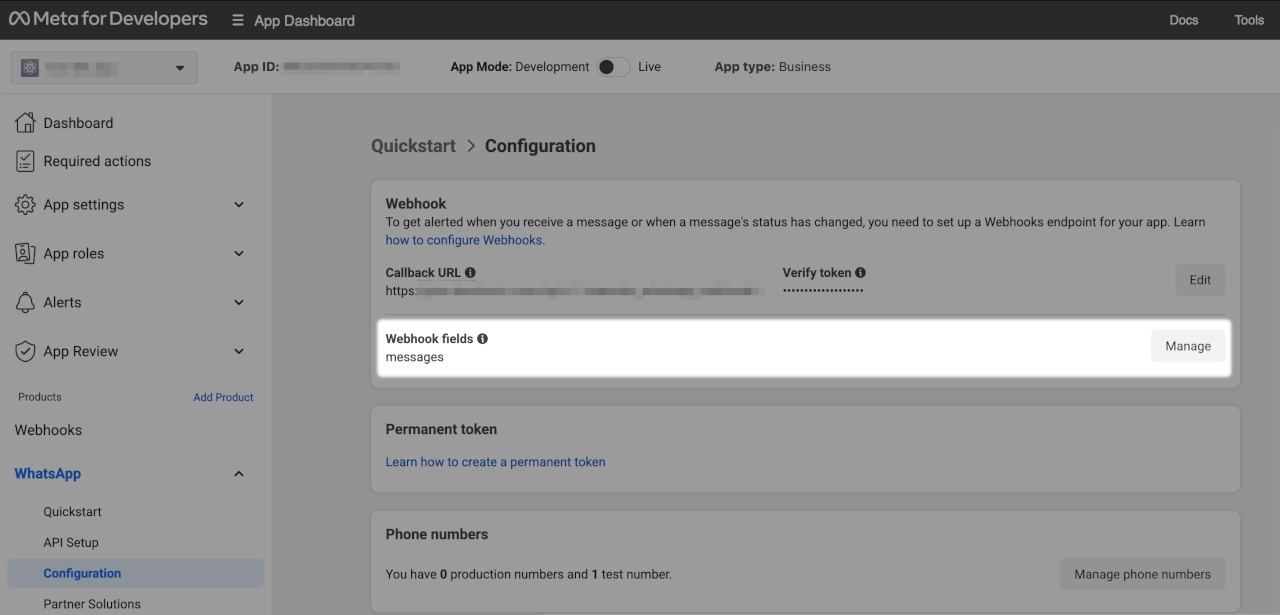Click the Required actions checklist icon

coord(25,160)
